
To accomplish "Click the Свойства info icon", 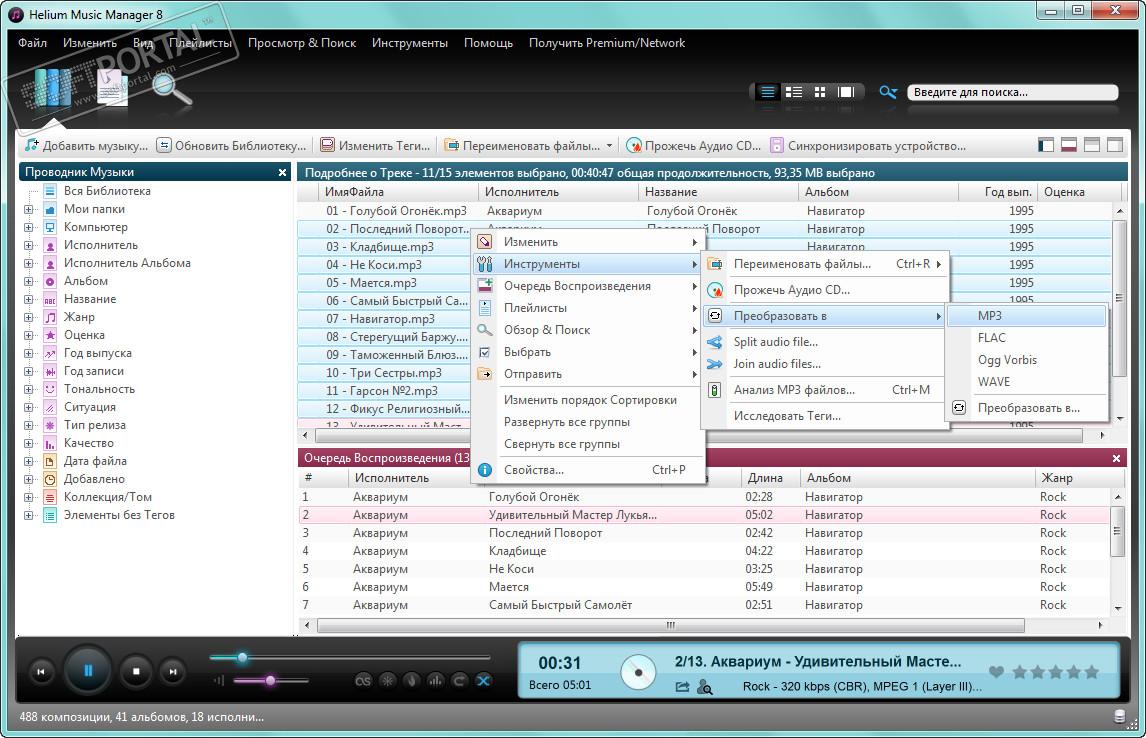I will click(485, 470).
